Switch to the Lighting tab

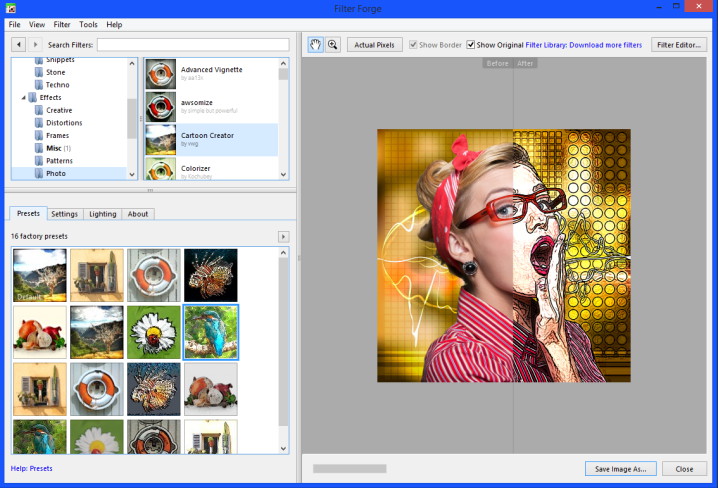tap(103, 214)
